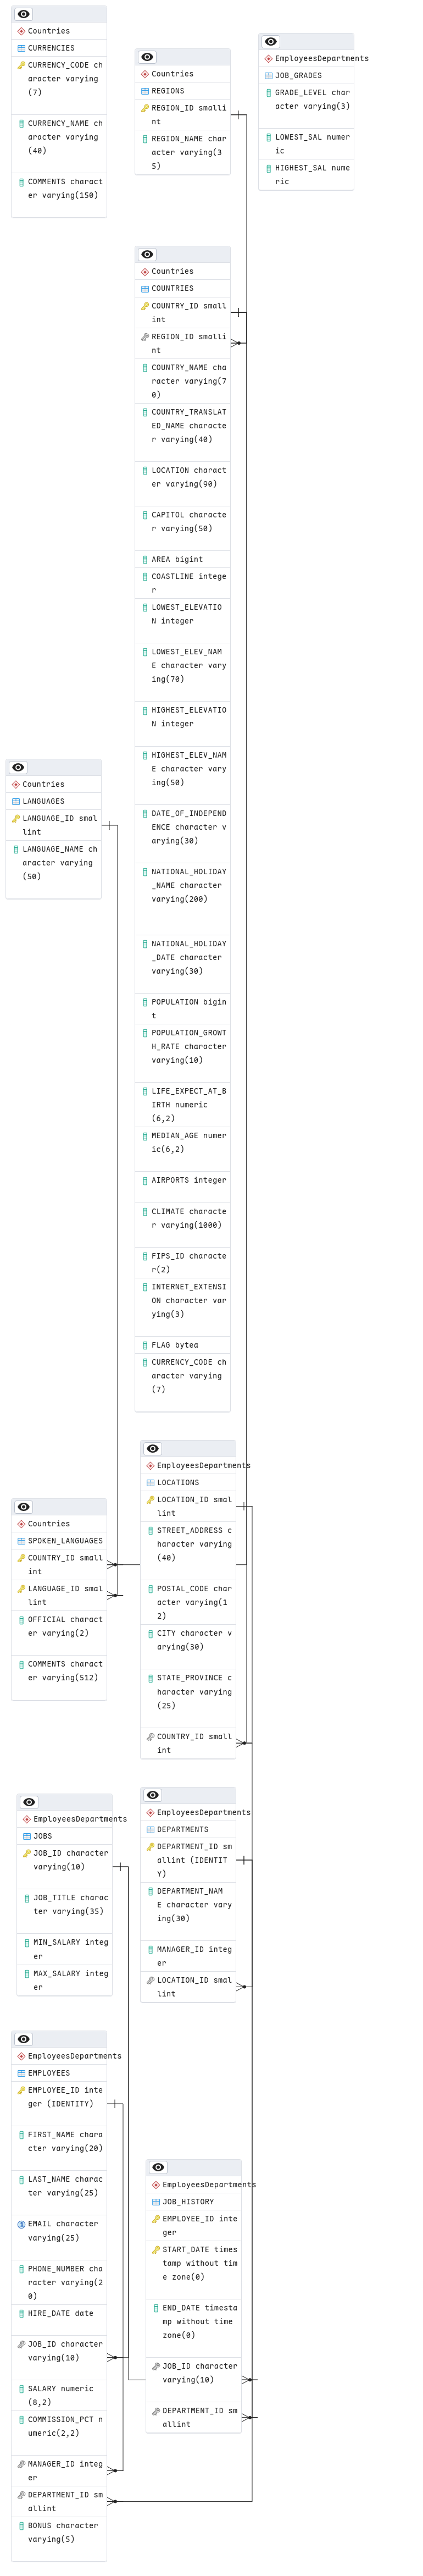Click the table icon next to LOCATIONS
Viewport: 423px width, 2576px height.
click(151, 1483)
